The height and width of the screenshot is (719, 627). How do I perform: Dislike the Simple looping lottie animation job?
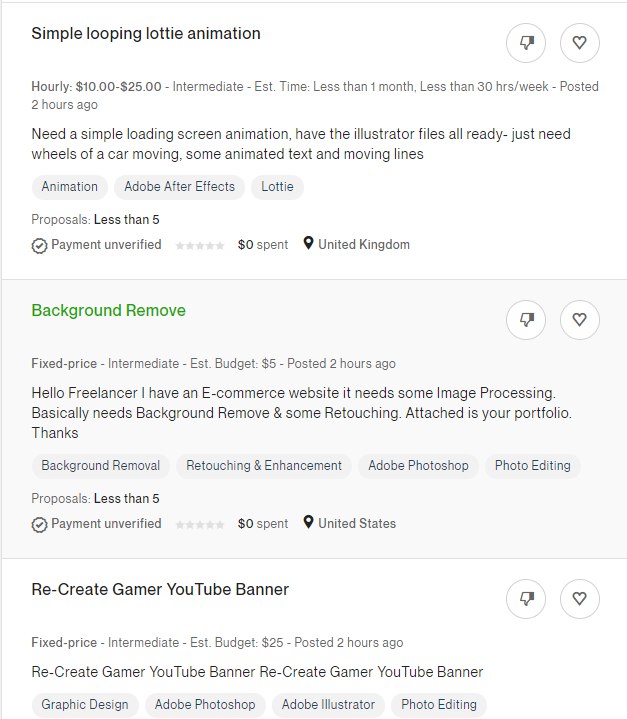click(526, 43)
